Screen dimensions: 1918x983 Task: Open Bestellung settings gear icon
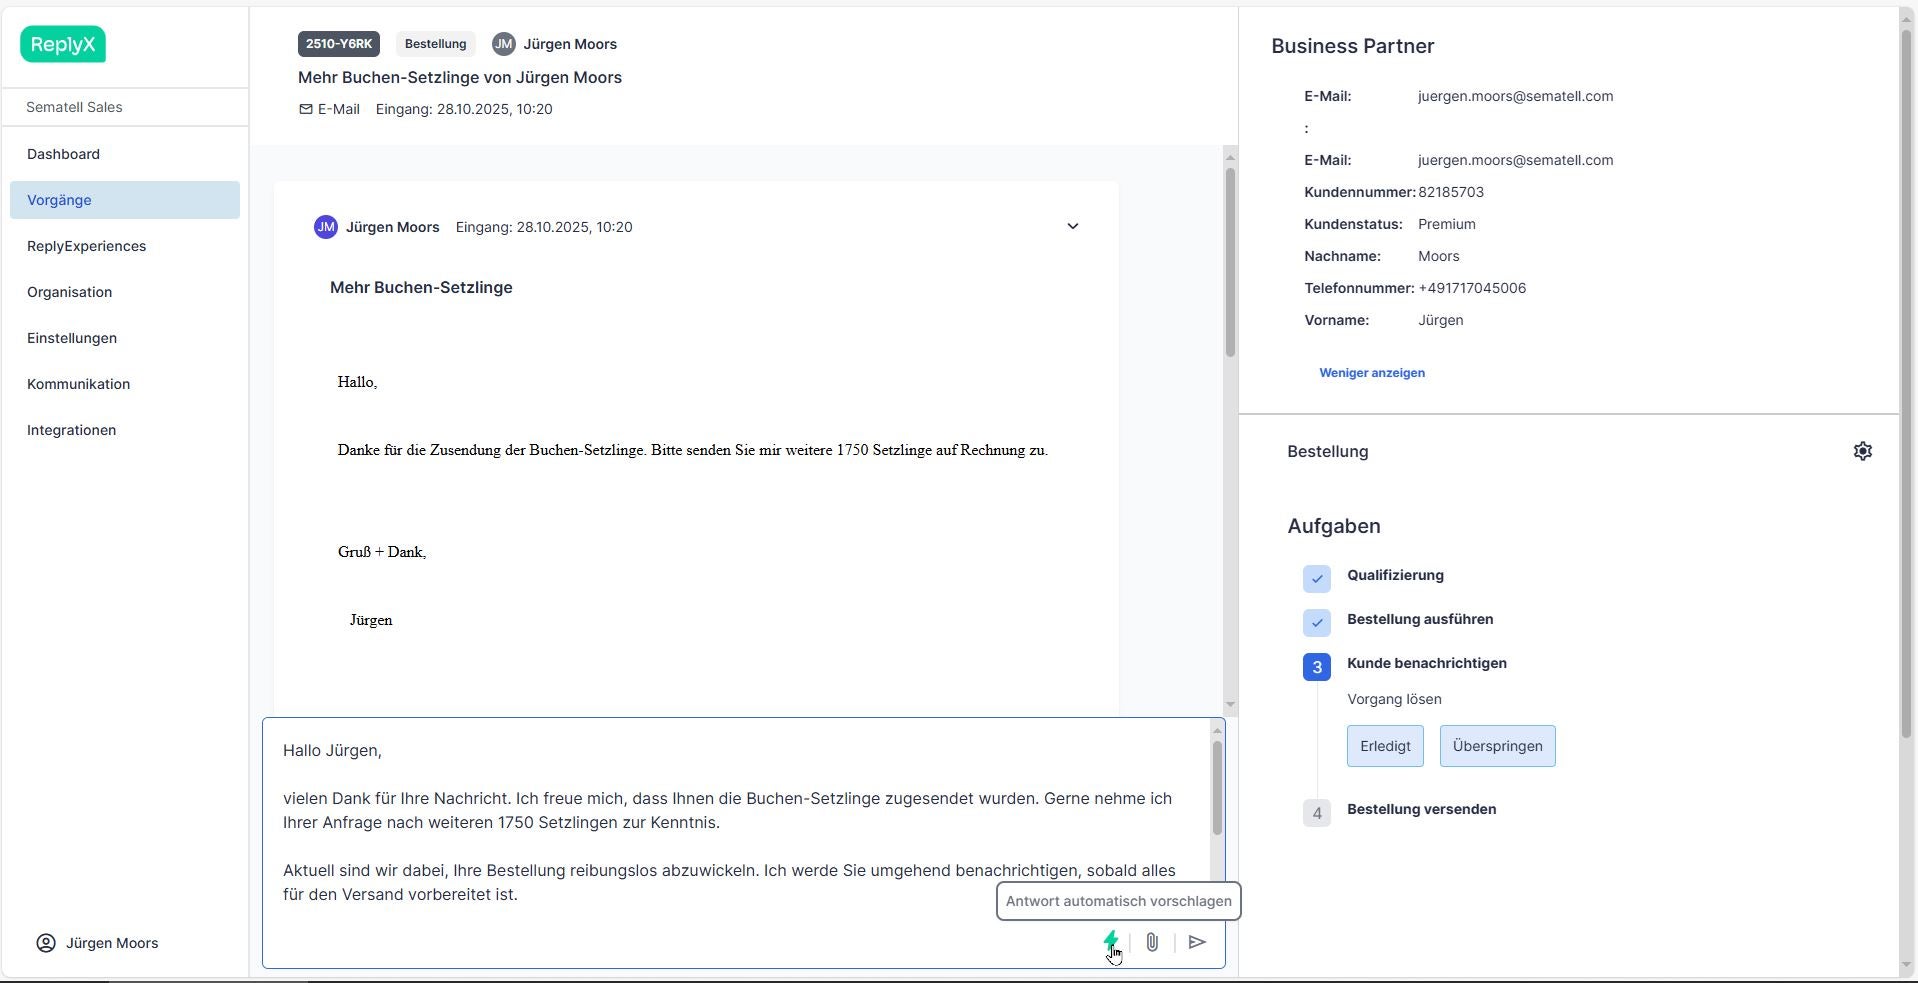click(x=1862, y=451)
